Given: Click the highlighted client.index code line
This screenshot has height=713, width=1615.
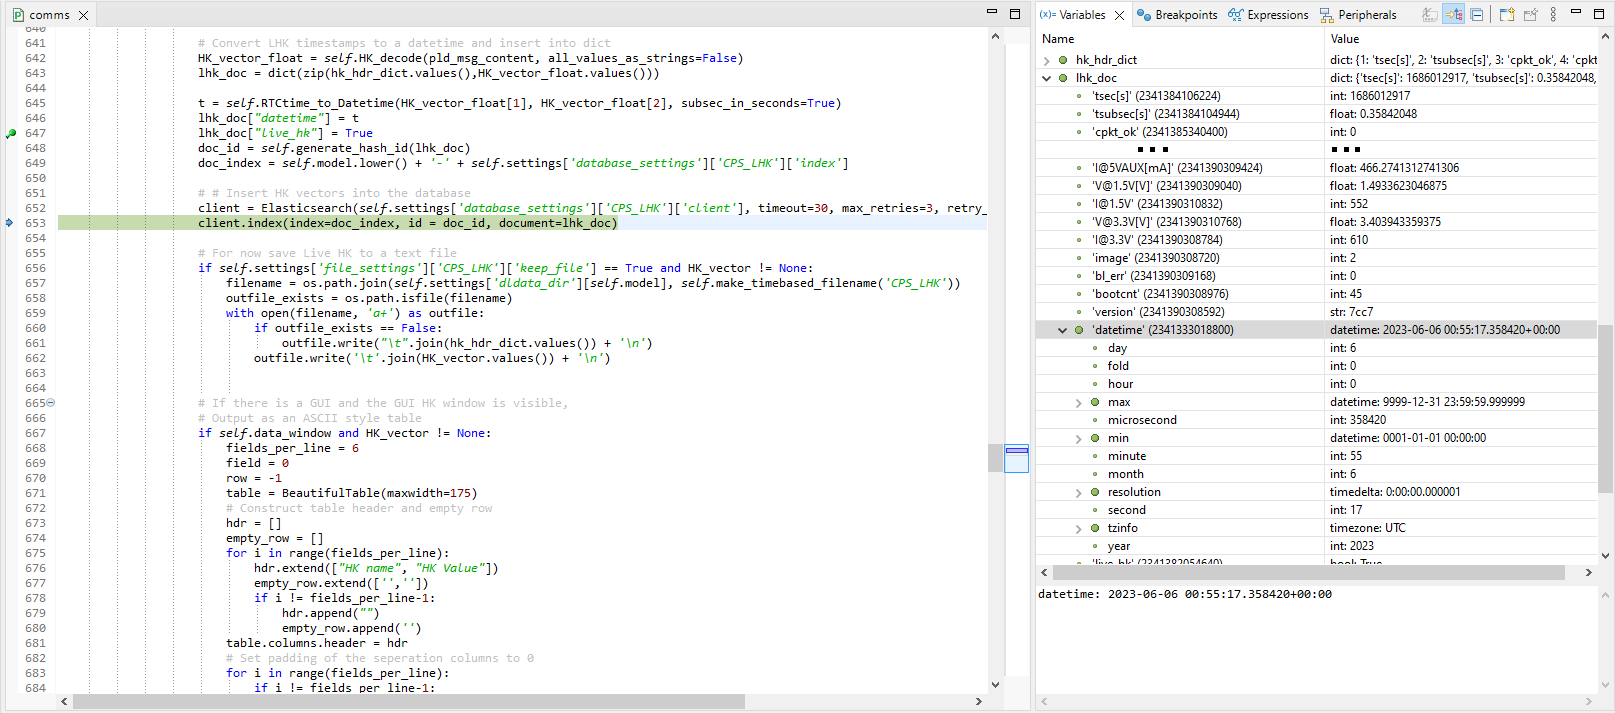Looking at the screenshot, I should click(x=407, y=223).
